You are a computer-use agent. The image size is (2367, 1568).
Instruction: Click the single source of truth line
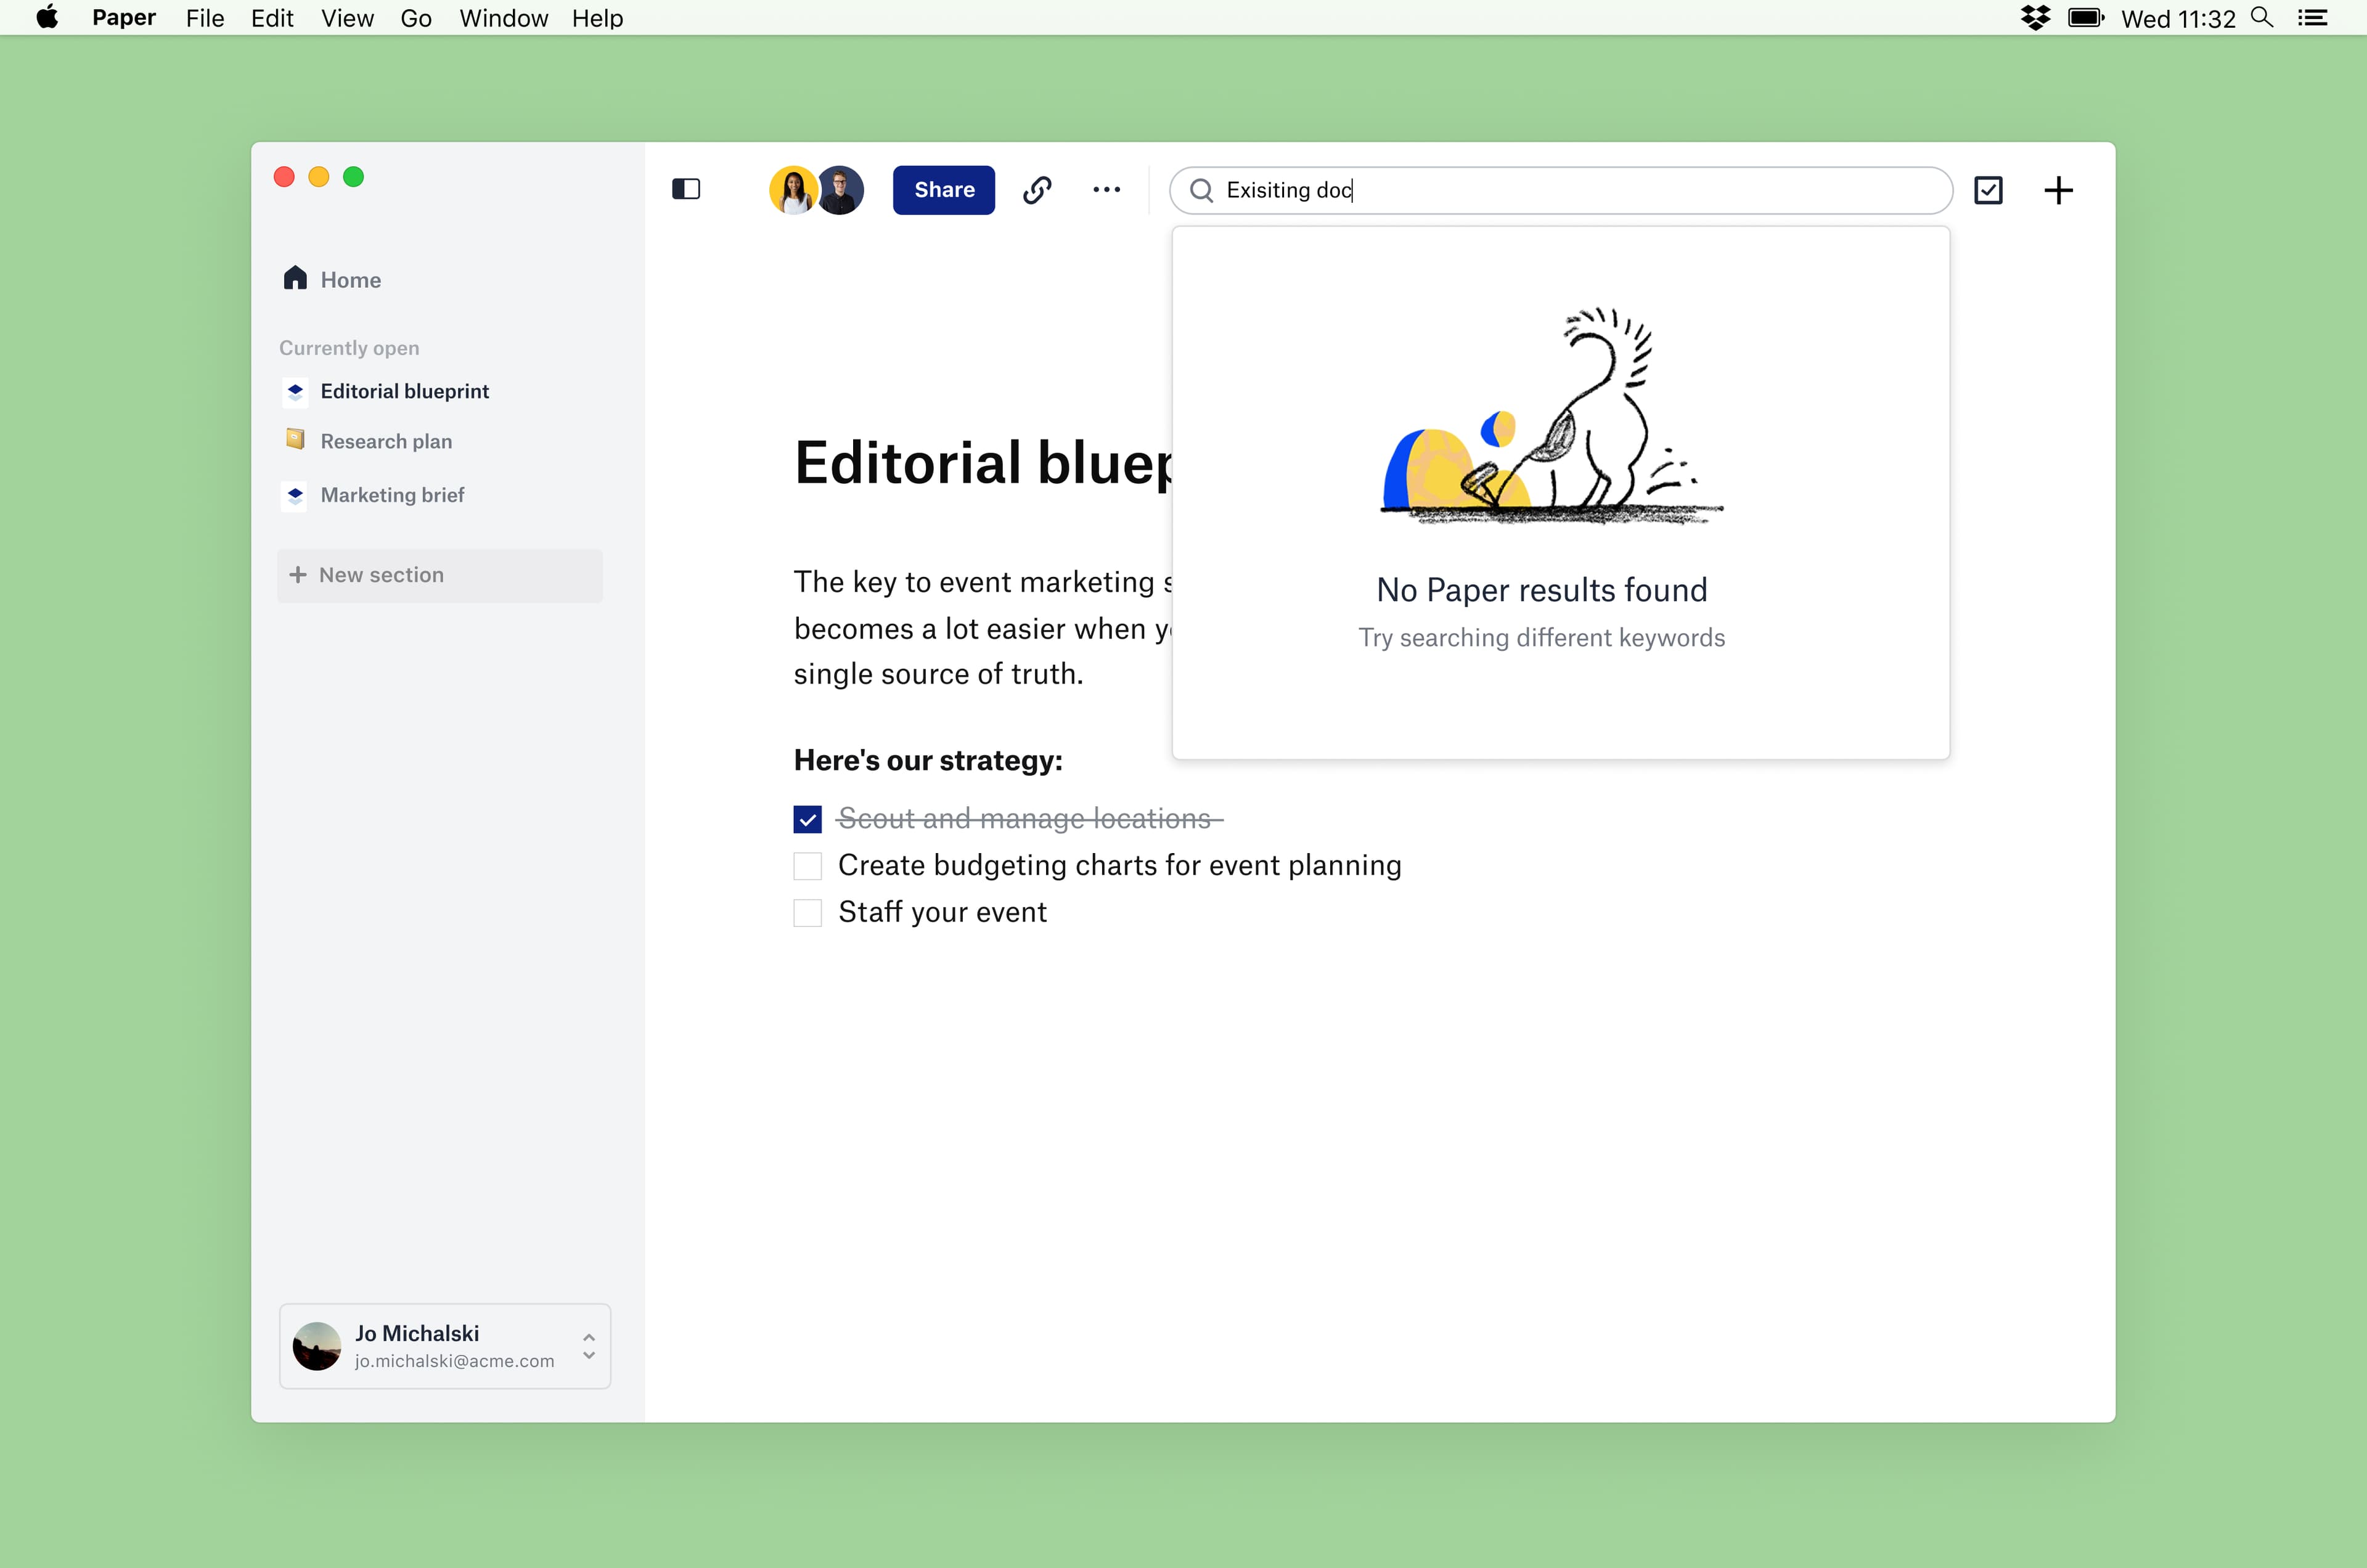(x=939, y=674)
